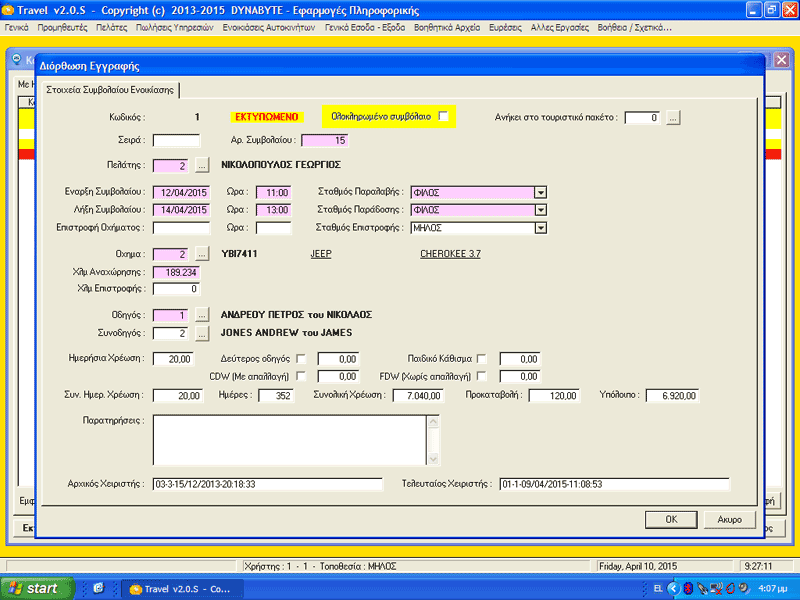Select Στοιχεία Συμβολαίου Ενοικίασης tab
The image size is (800, 600).
pyautogui.click(x=110, y=90)
